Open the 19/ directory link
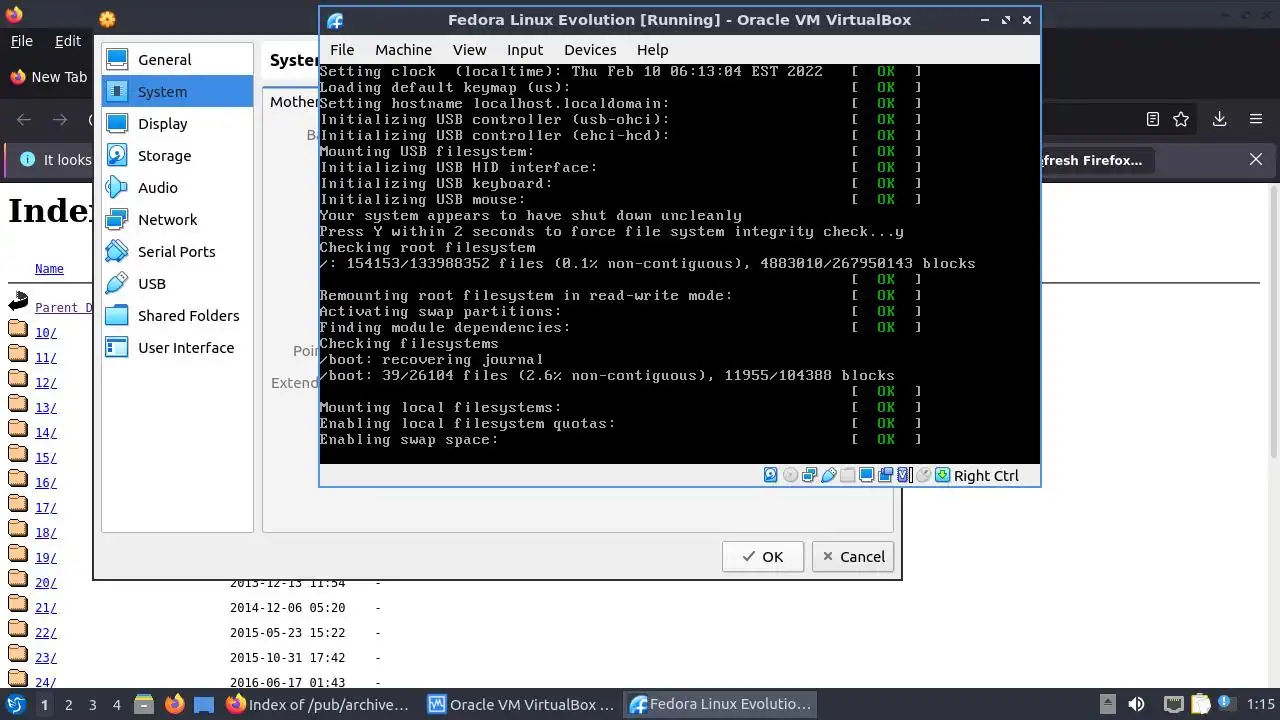Screen dimensions: 1280x720 [46, 558]
